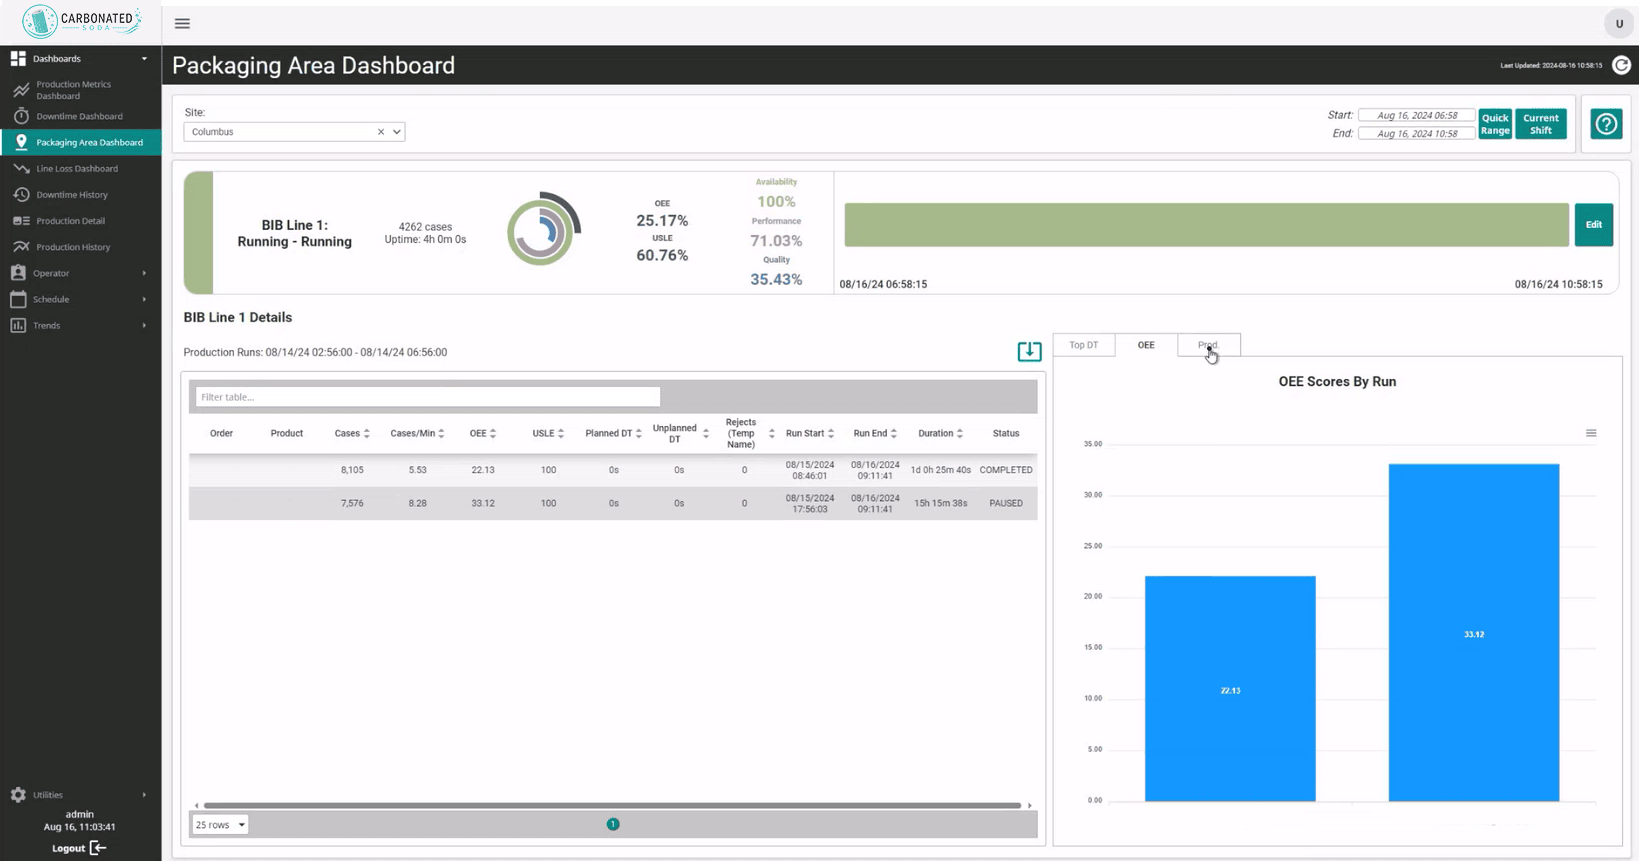Viewport: 1639px width, 861px height.
Task: Sort table by Cases column
Action: [x=367, y=434]
